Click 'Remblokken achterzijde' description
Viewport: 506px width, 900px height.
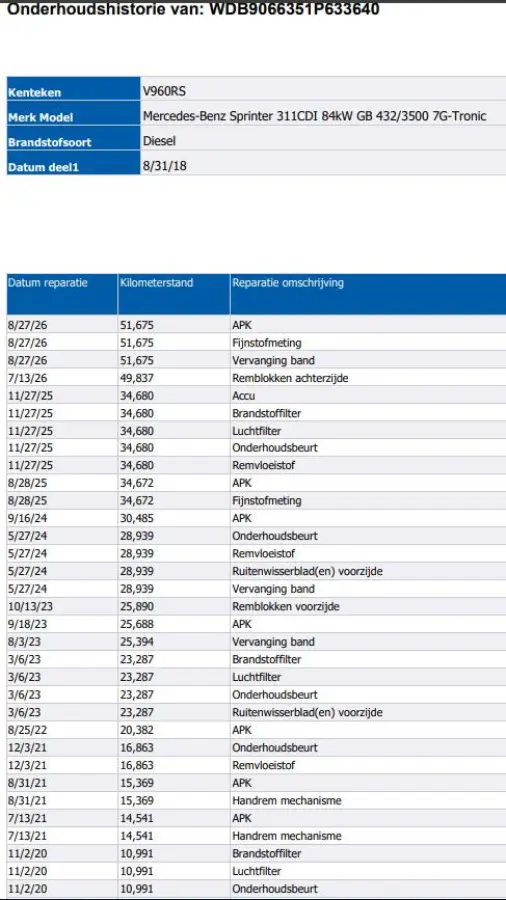pos(290,378)
